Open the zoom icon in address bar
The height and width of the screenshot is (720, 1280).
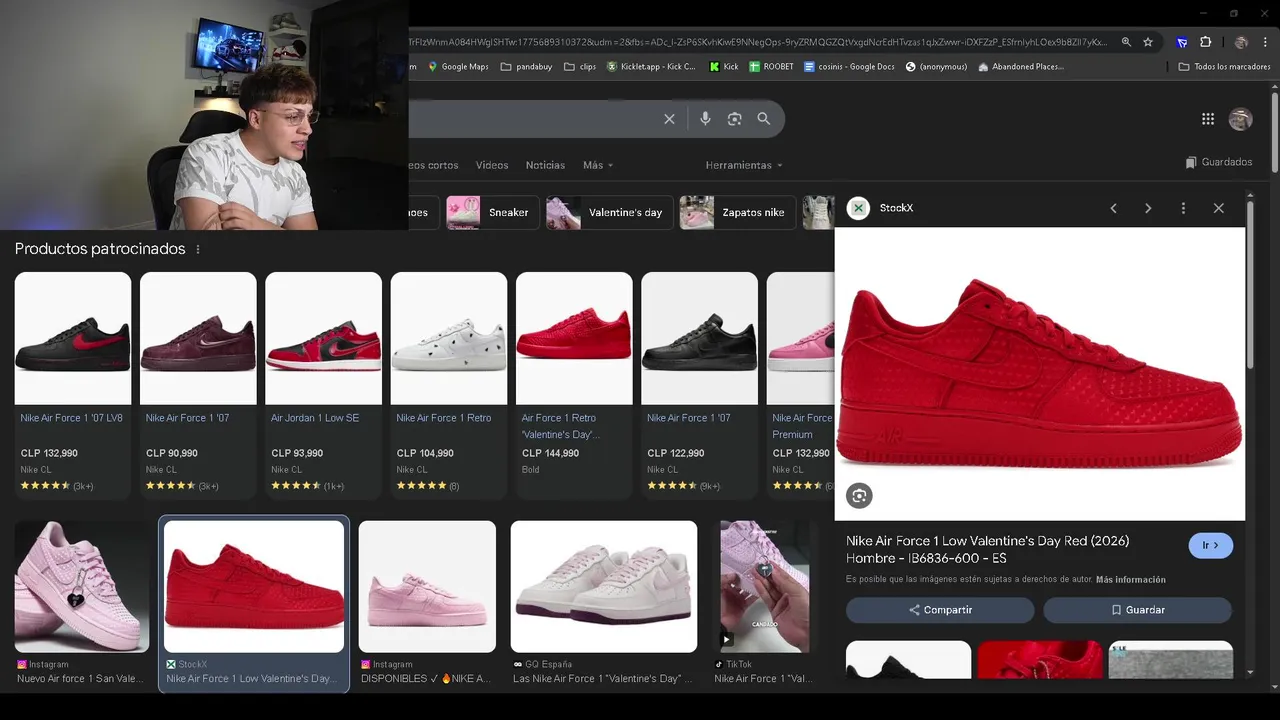pos(1126,42)
